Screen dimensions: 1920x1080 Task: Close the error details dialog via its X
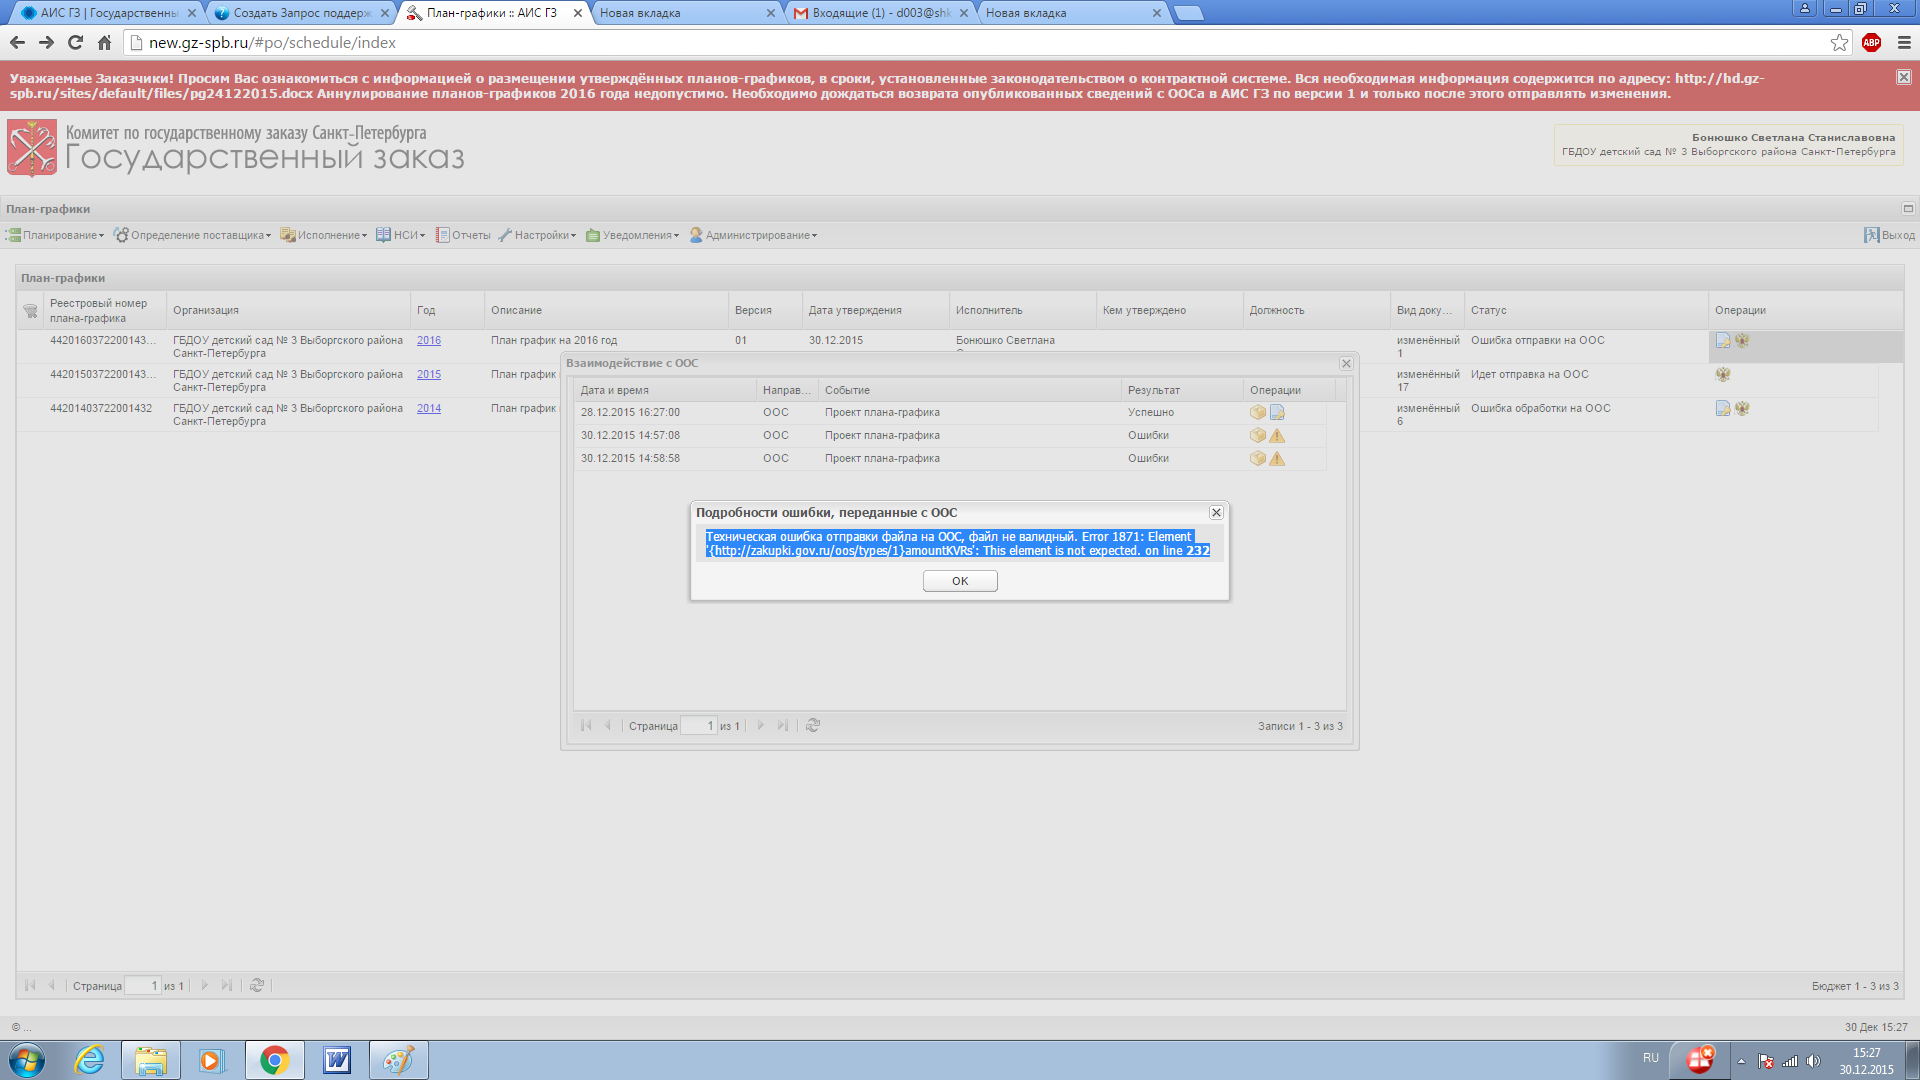point(1216,512)
